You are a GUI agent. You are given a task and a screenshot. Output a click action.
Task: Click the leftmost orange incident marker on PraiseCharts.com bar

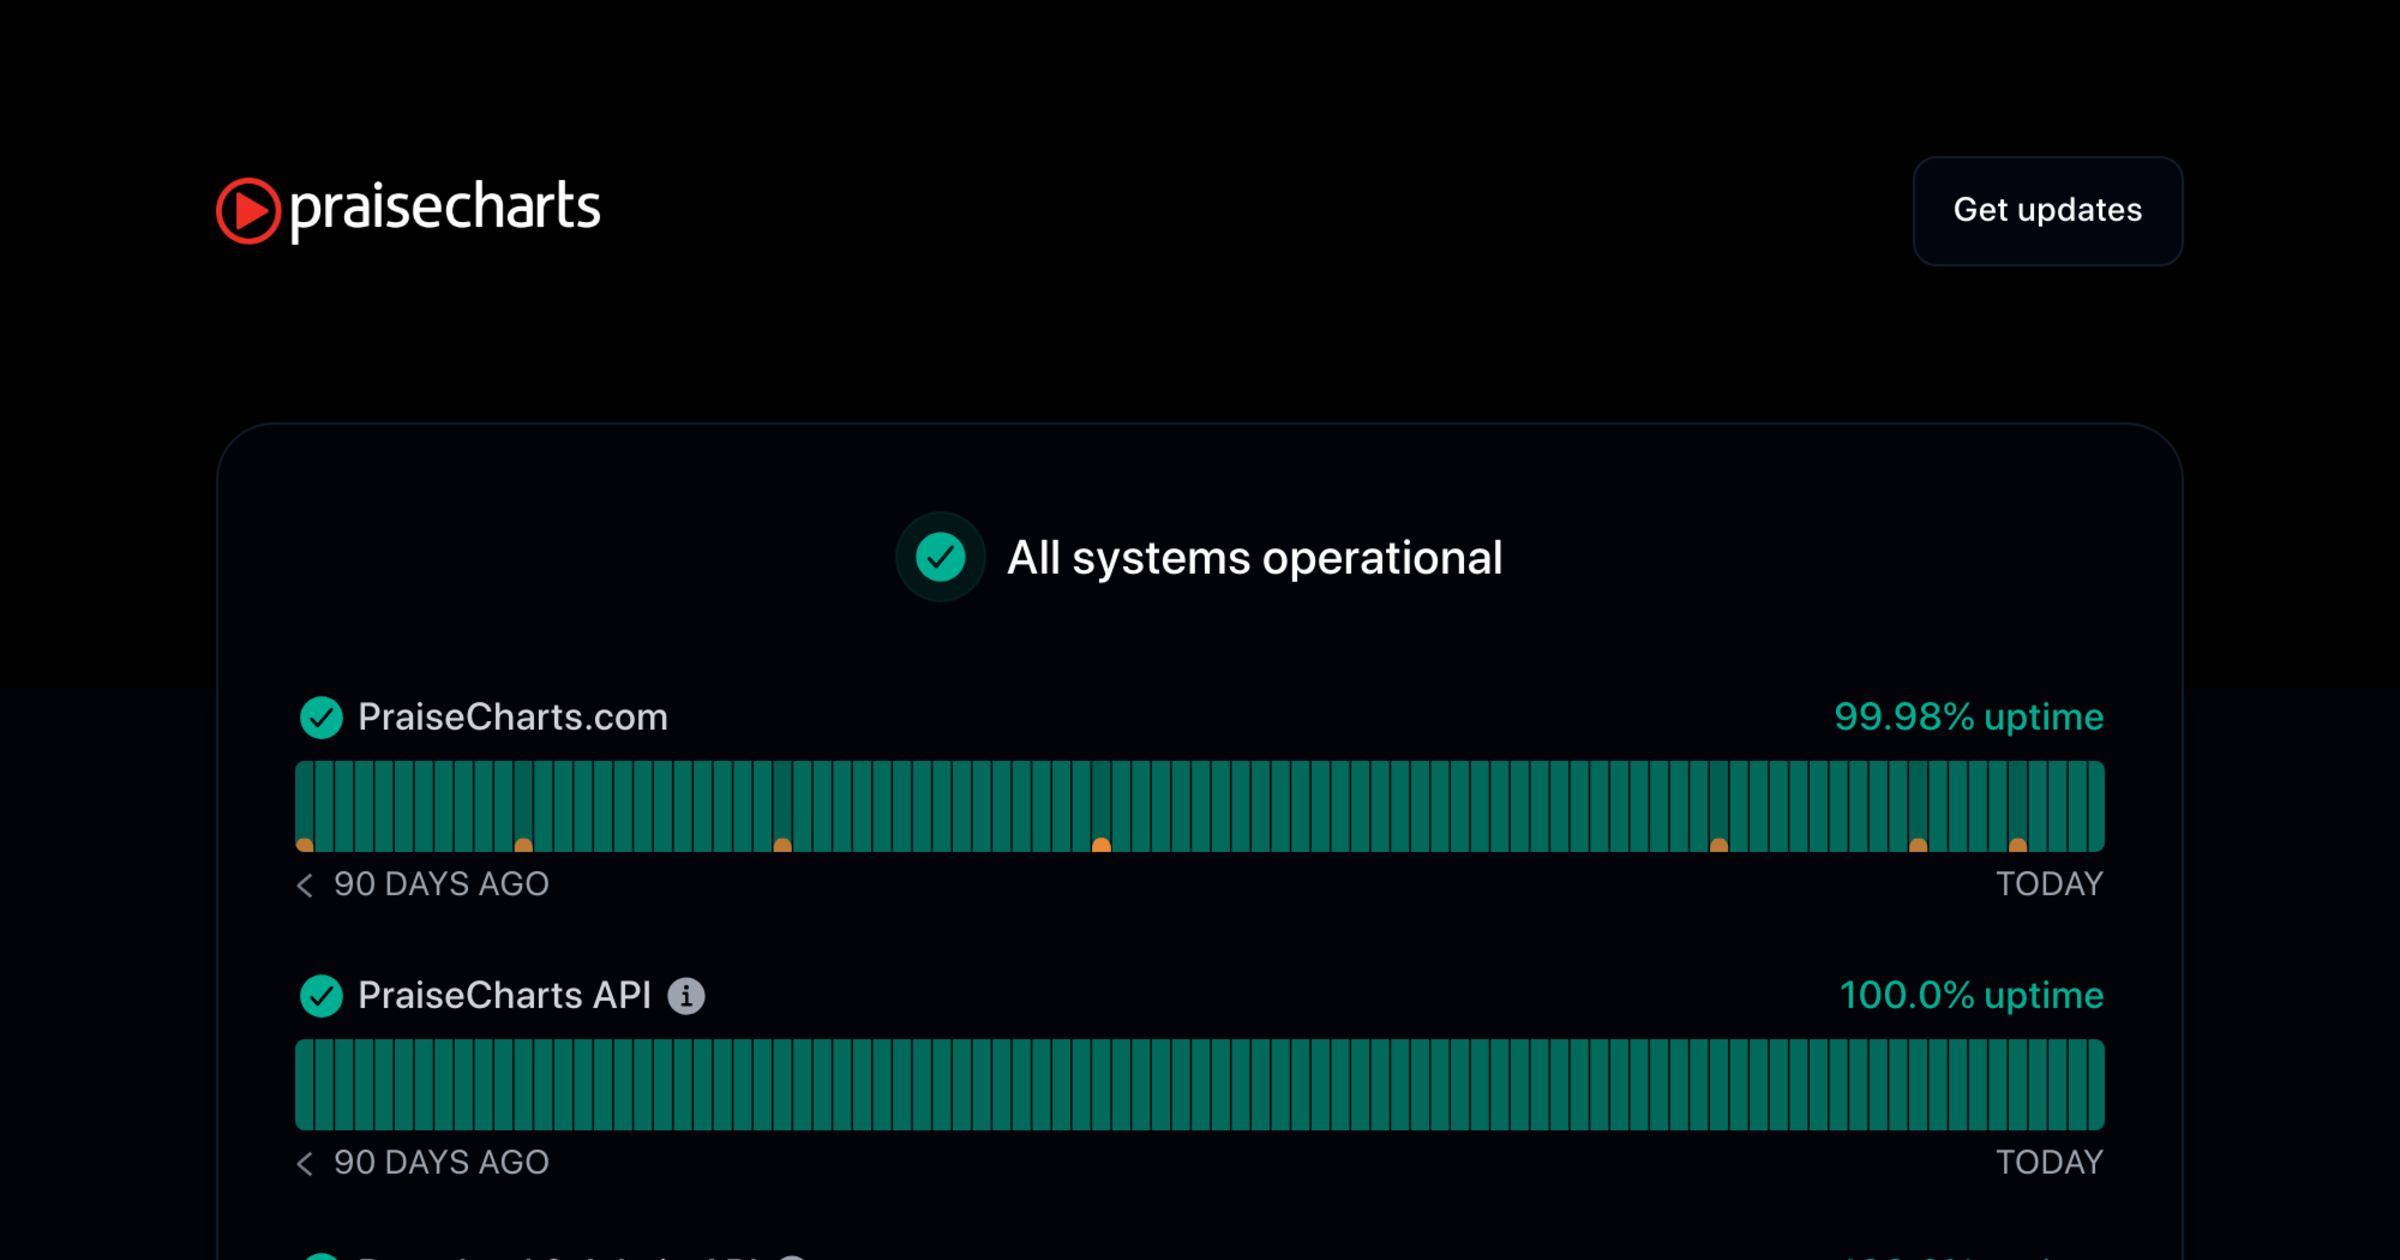305,845
